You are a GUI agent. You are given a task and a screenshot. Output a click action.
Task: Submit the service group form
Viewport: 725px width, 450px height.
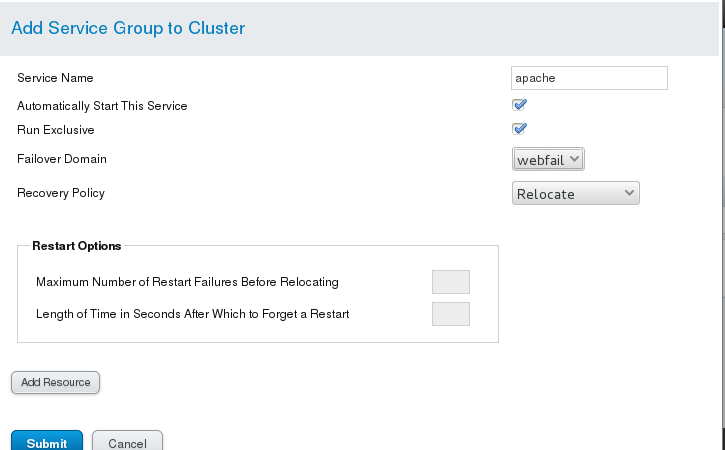[47, 440]
